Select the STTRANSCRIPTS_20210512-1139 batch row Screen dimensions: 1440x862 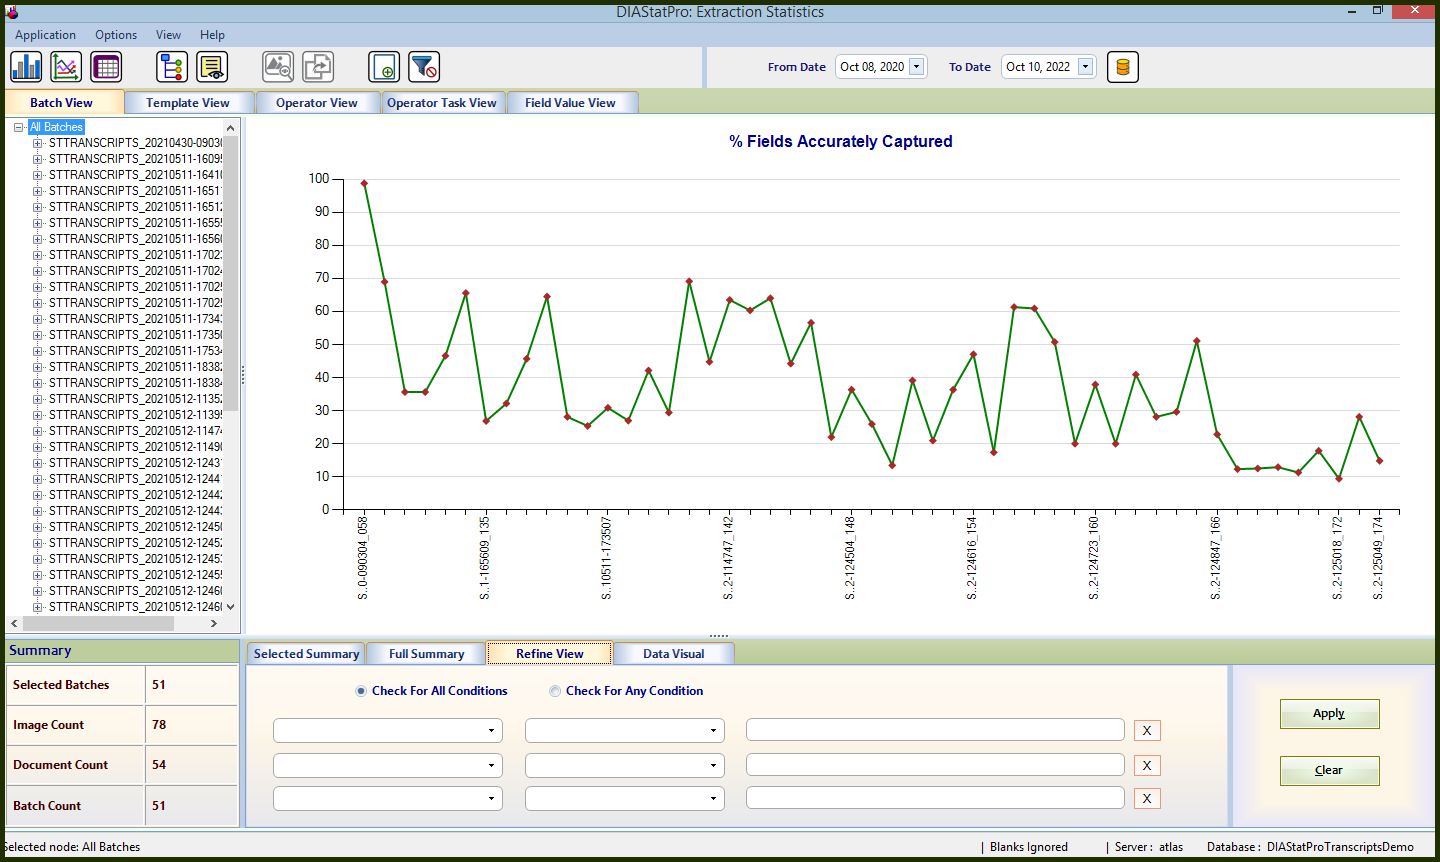click(x=135, y=415)
